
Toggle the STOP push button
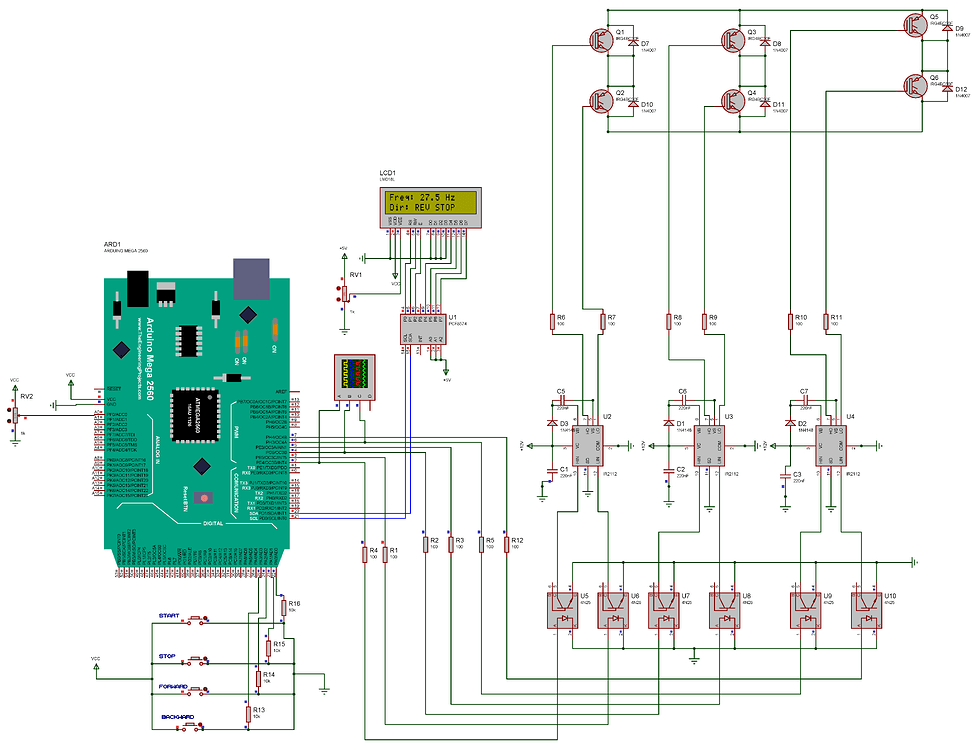196,660
